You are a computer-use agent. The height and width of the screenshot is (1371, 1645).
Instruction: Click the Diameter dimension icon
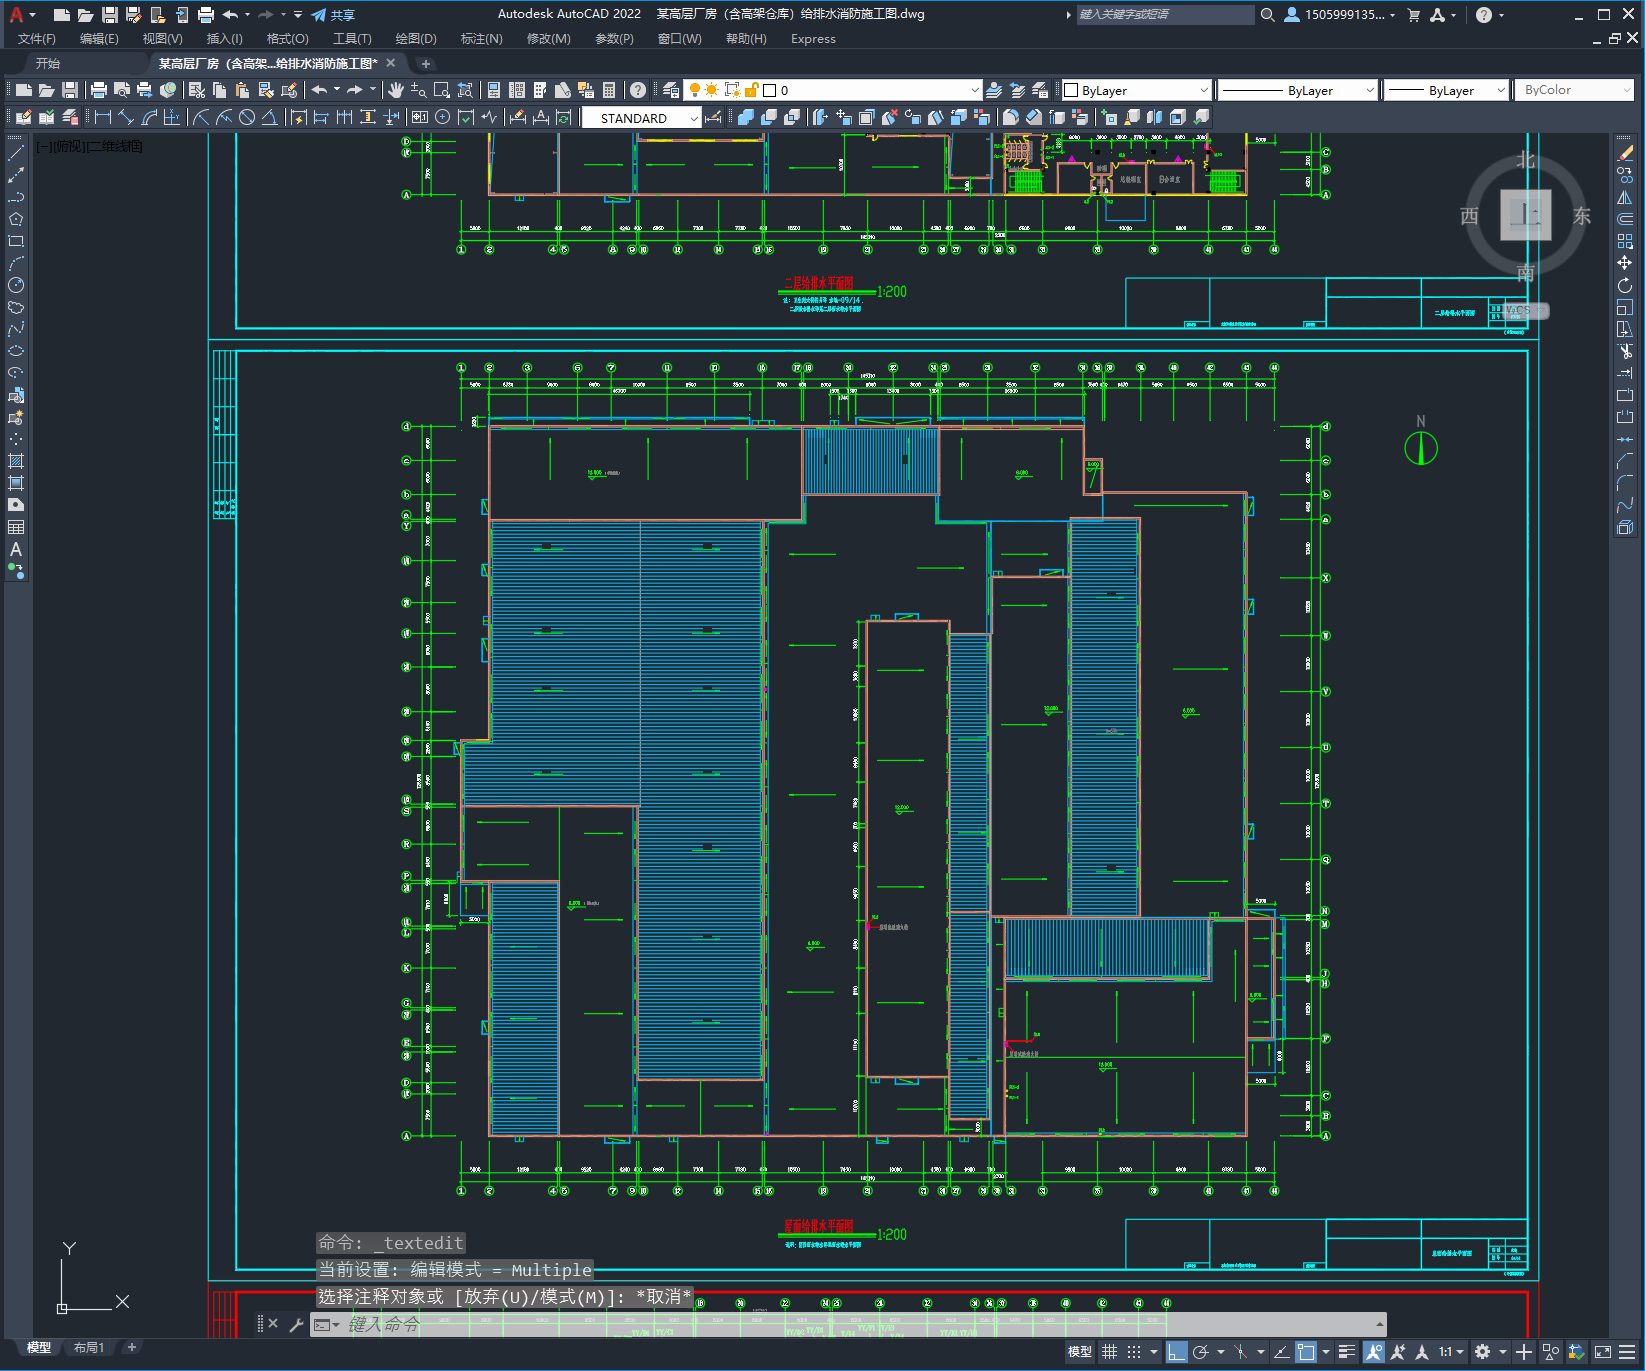pyautogui.click(x=247, y=117)
